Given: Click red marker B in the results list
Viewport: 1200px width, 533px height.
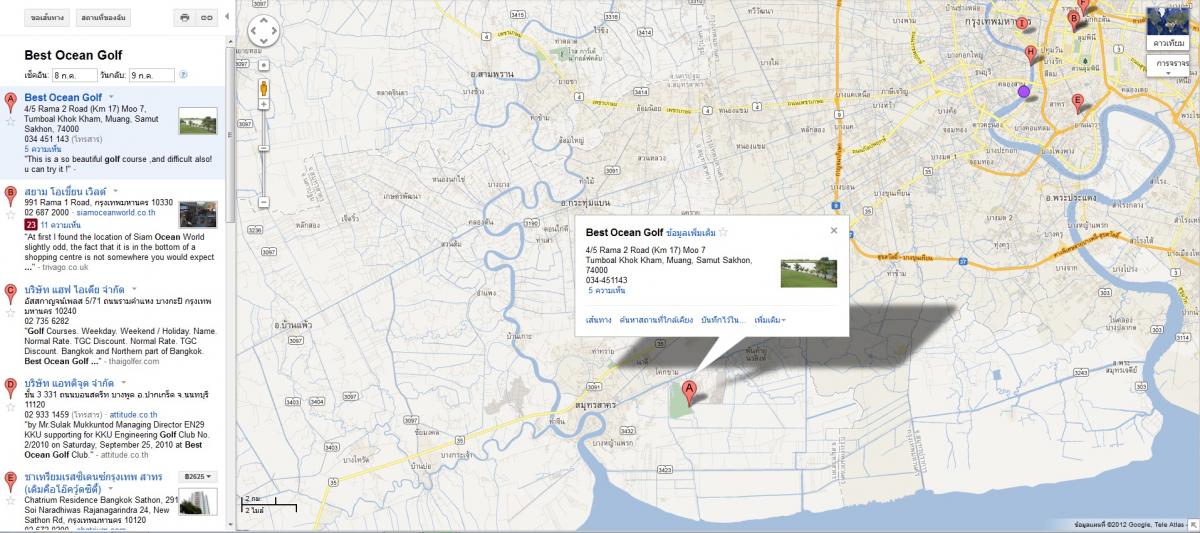Looking at the screenshot, I should click(11, 194).
